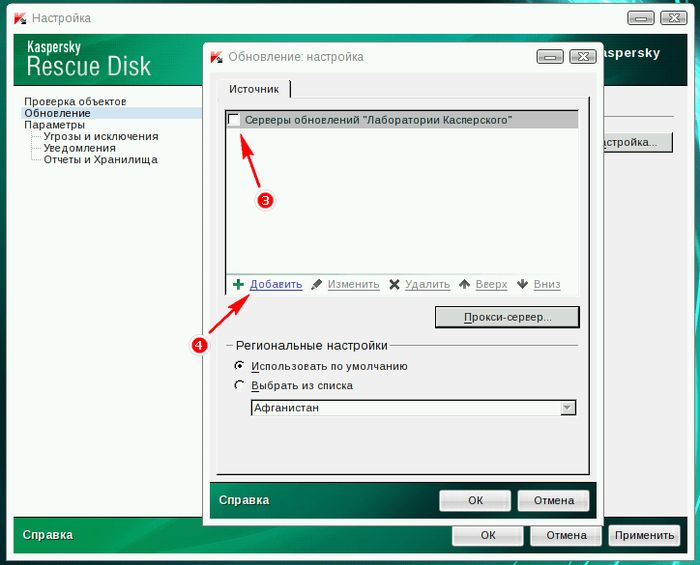The height and width of the screenshot is (565, 700).
Task: Click Отмена in update settings dialog
Action: tap(554, 500)
